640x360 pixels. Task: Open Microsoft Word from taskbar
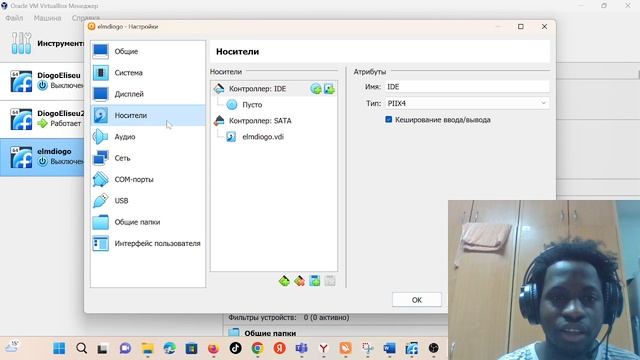pyautogui.click(x=389, y=348)
